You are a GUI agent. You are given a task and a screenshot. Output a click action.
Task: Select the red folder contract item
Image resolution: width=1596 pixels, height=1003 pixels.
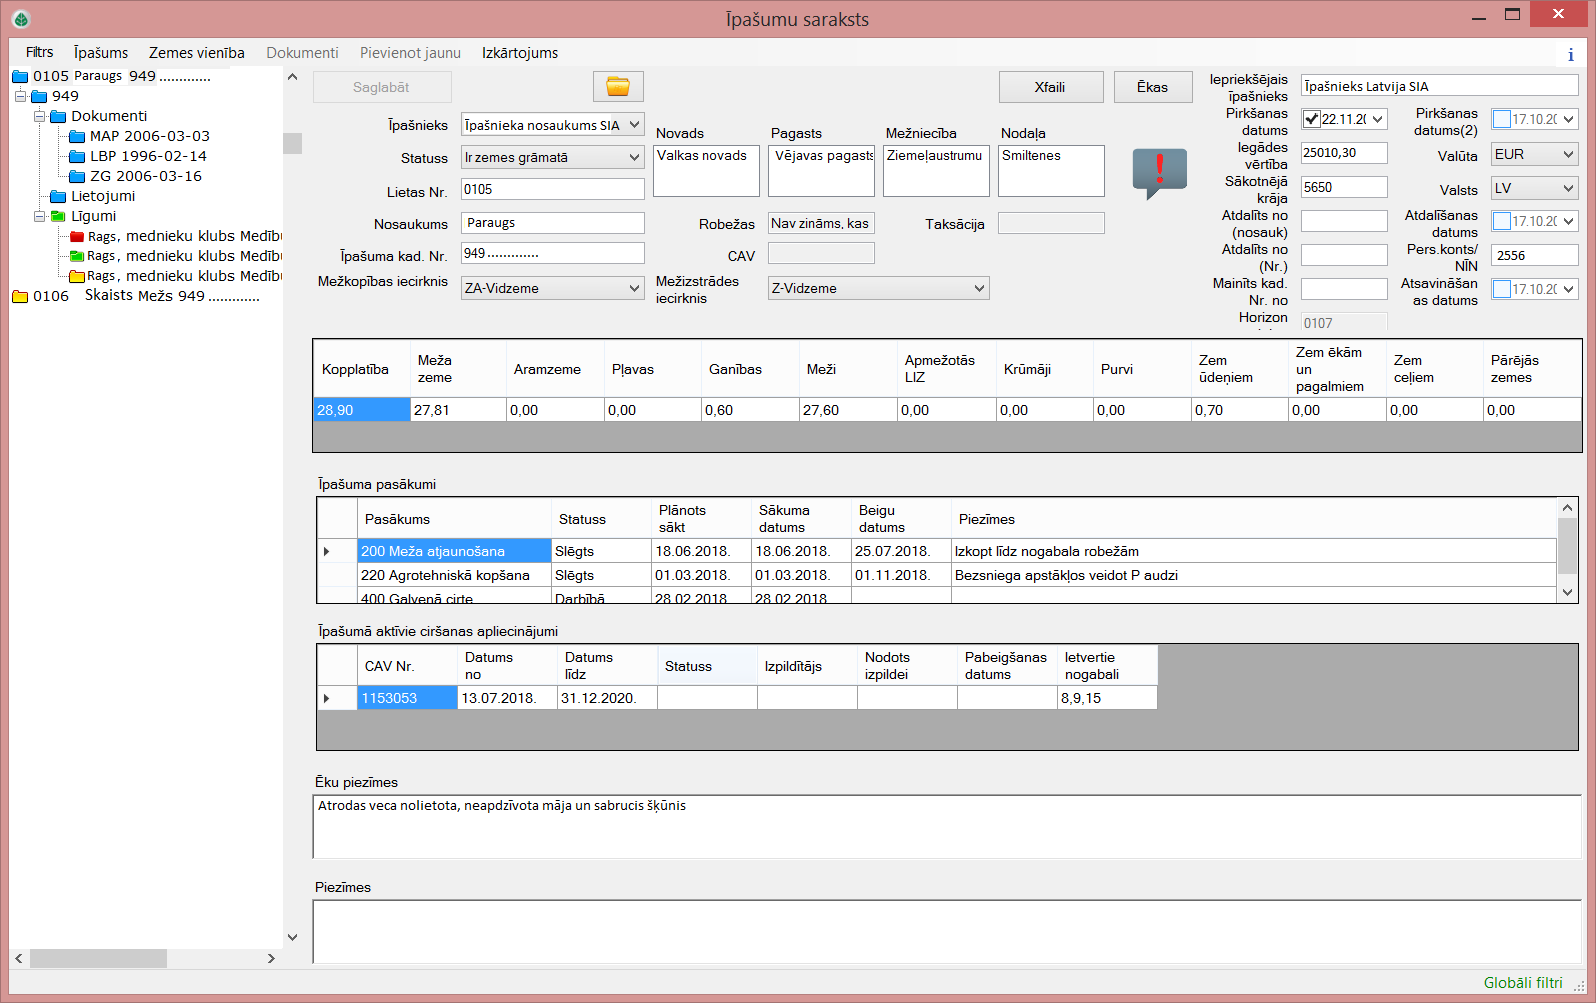[x=77, y=237]
